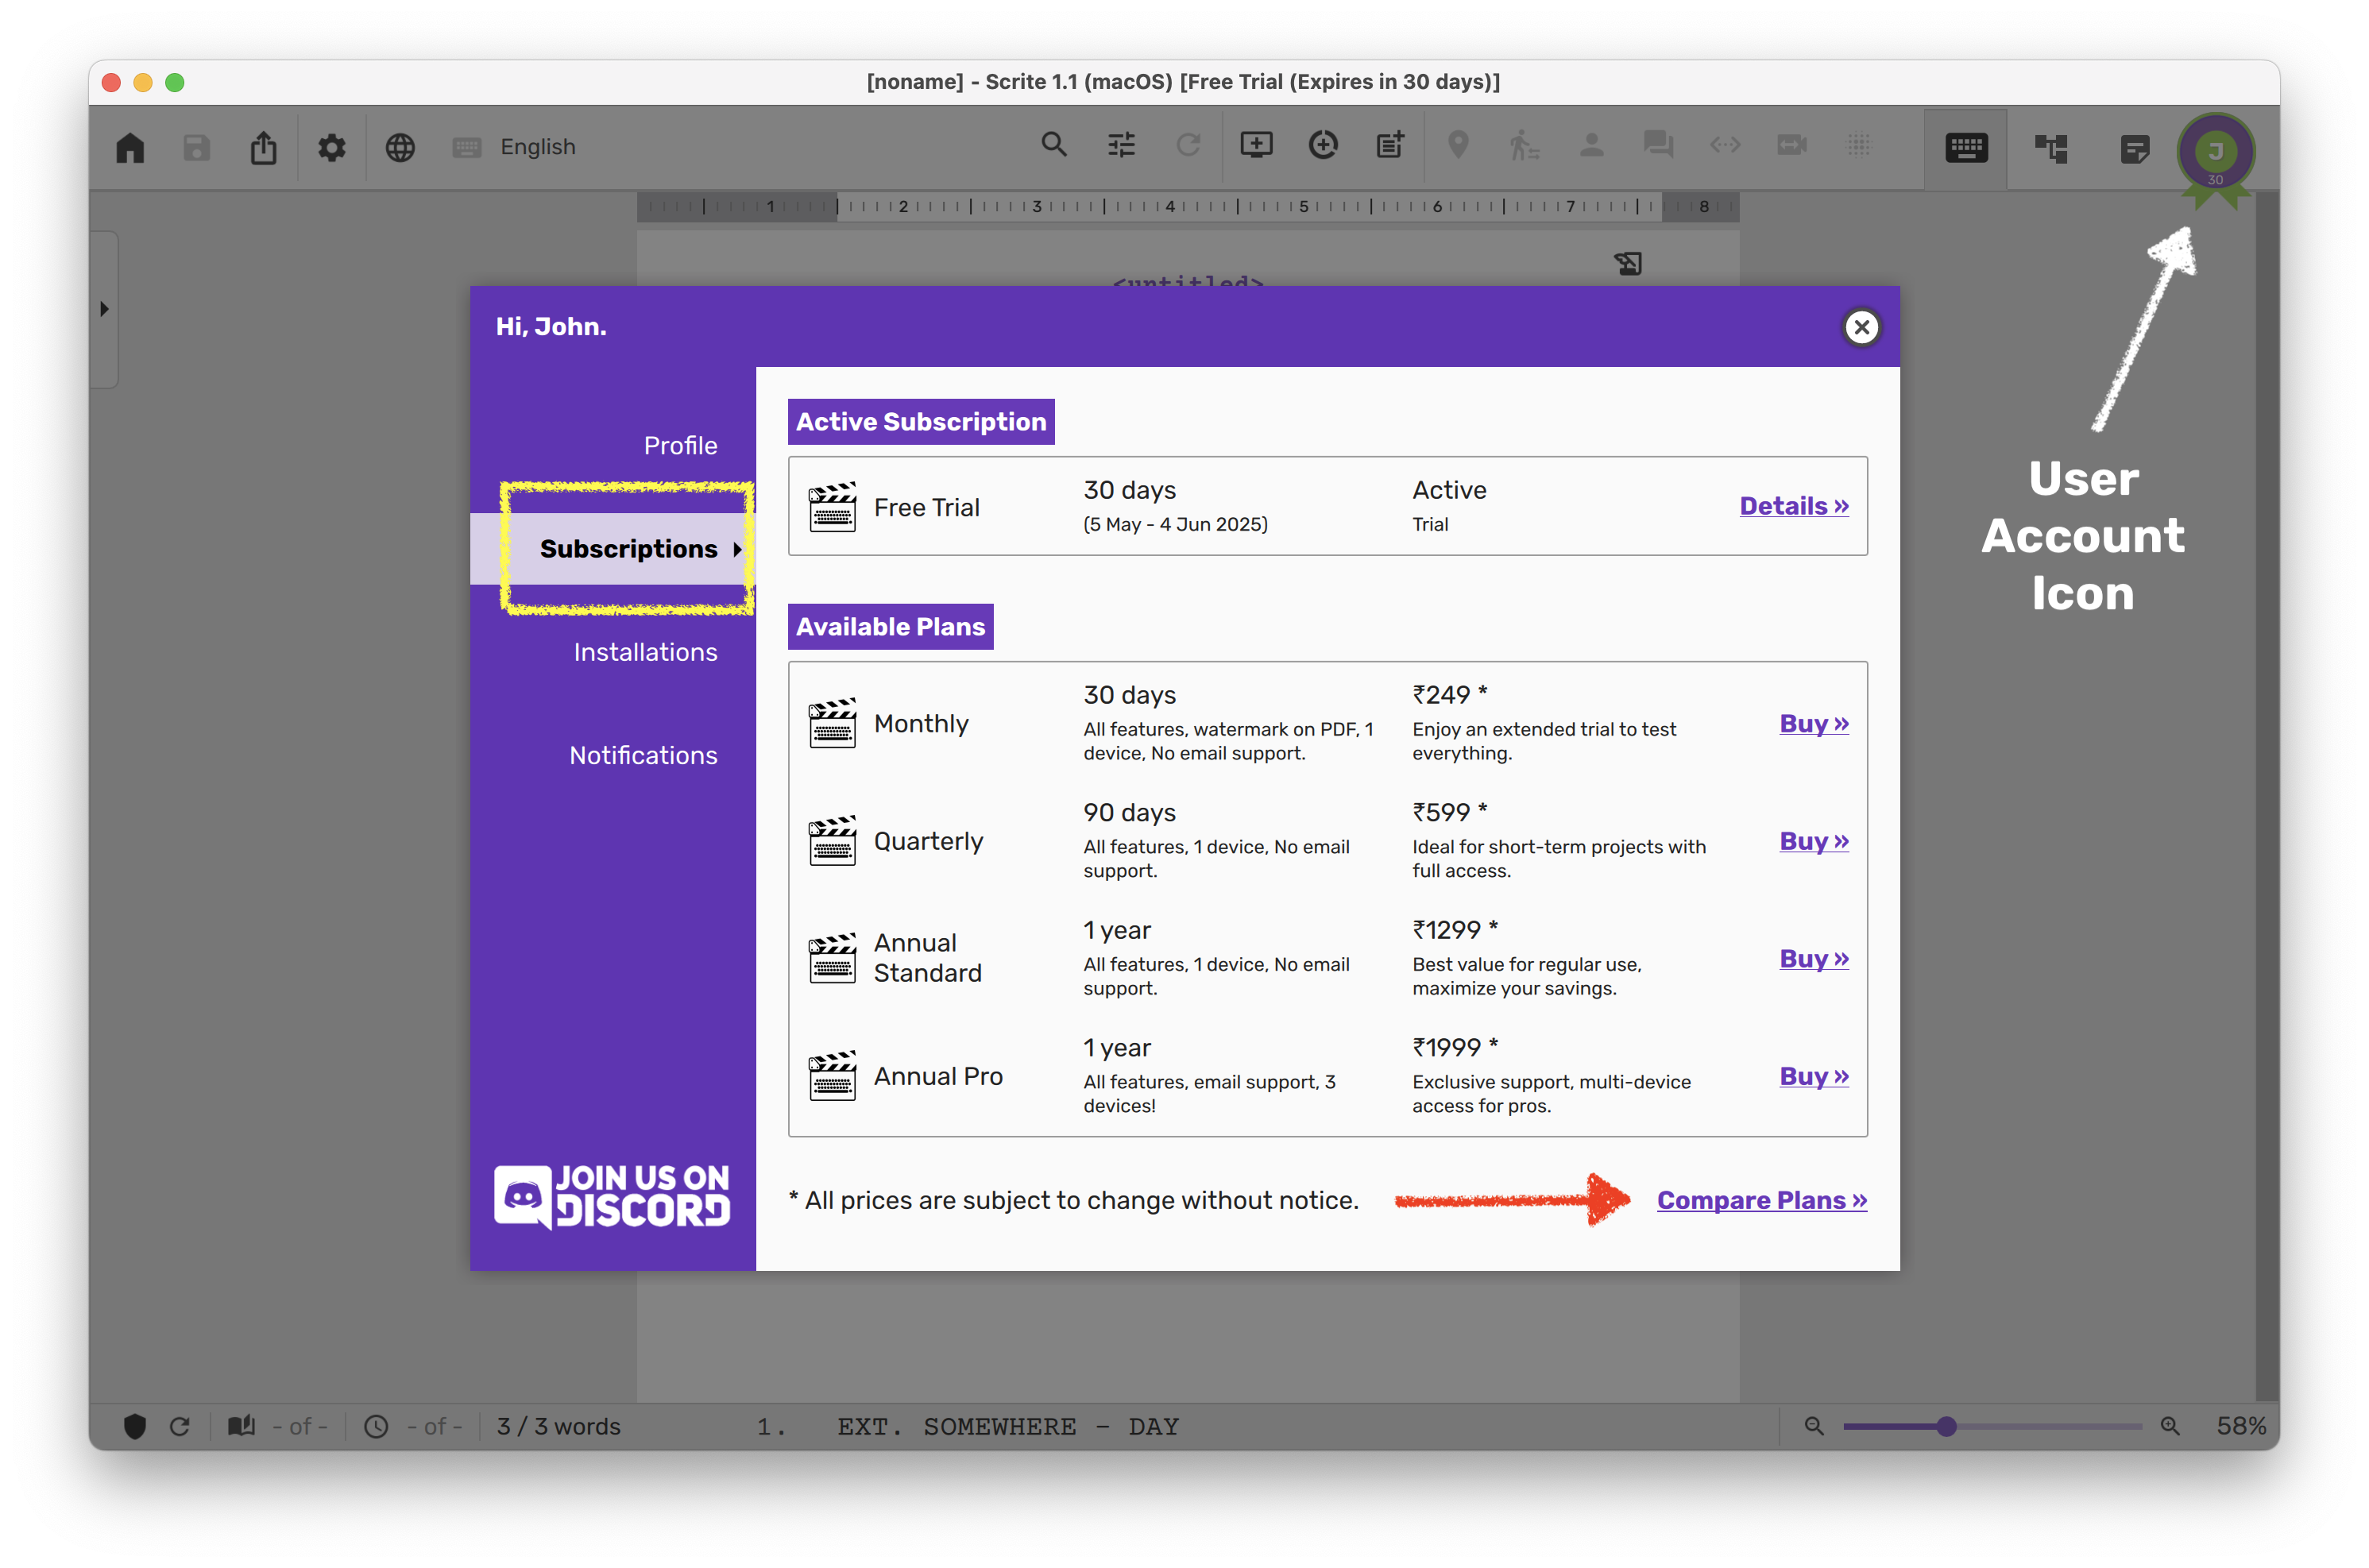Select the Transition dotted grid icon

[x=1859, y=145]
